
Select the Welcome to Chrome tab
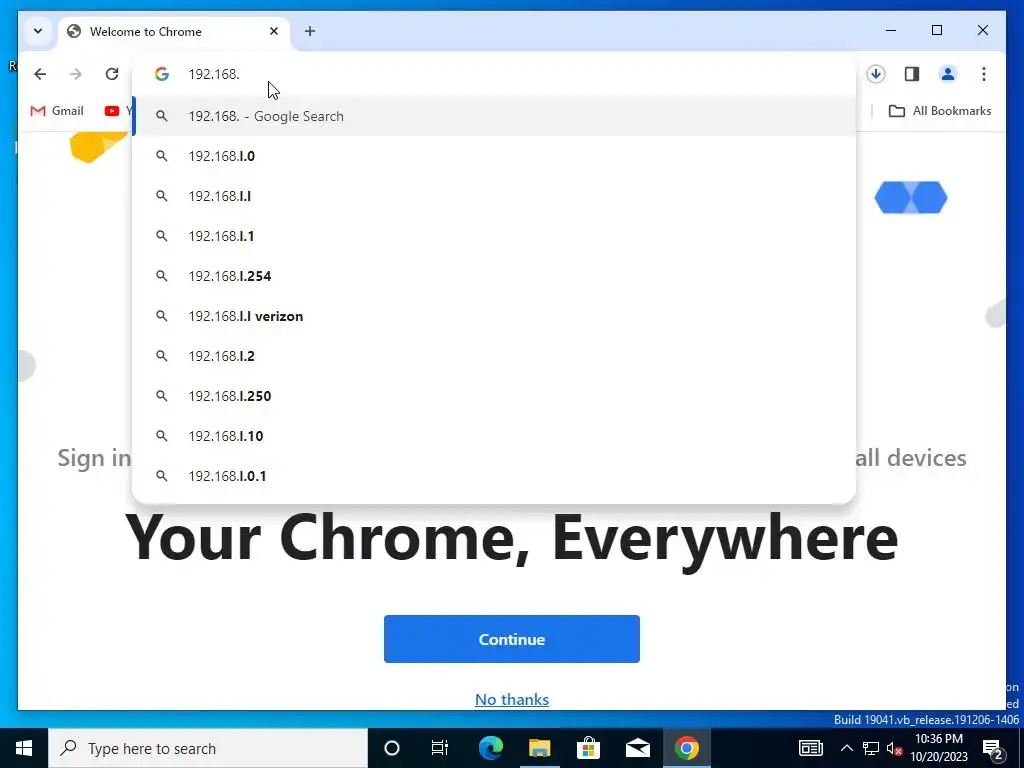pyautogui.click(x=173, y=31)
